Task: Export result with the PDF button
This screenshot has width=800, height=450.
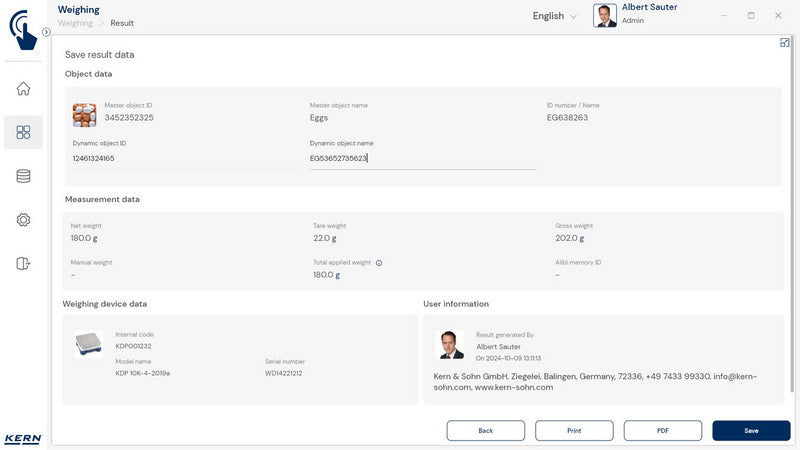Action: [x=663, y=431]
